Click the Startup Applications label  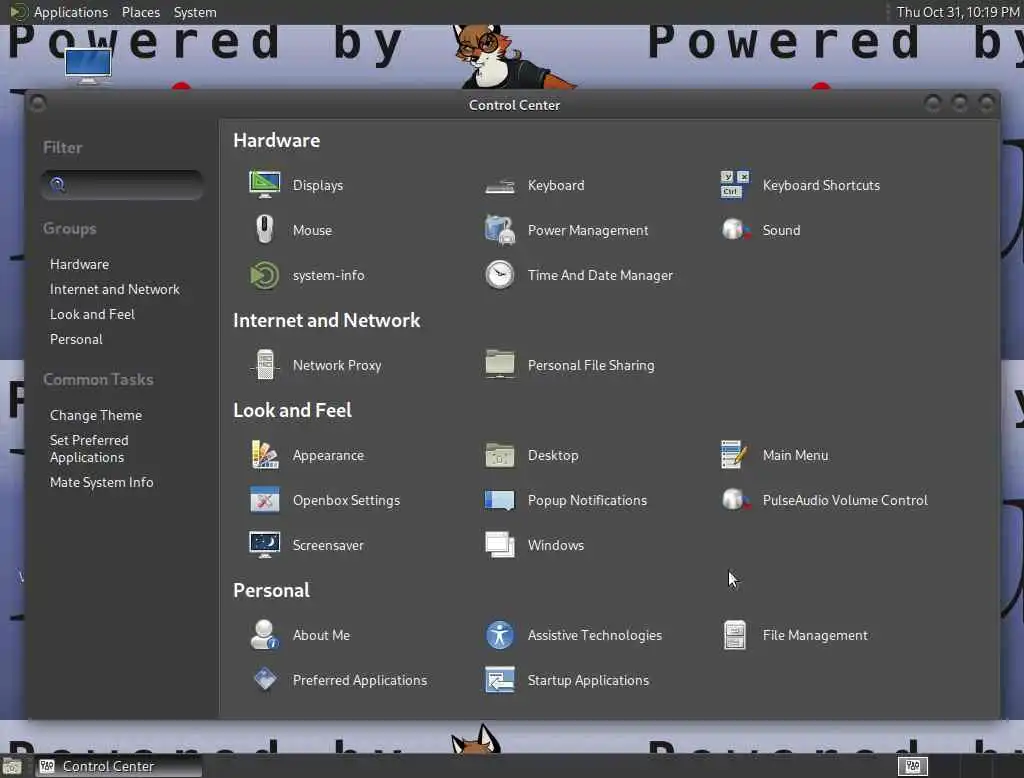point(588,680)
